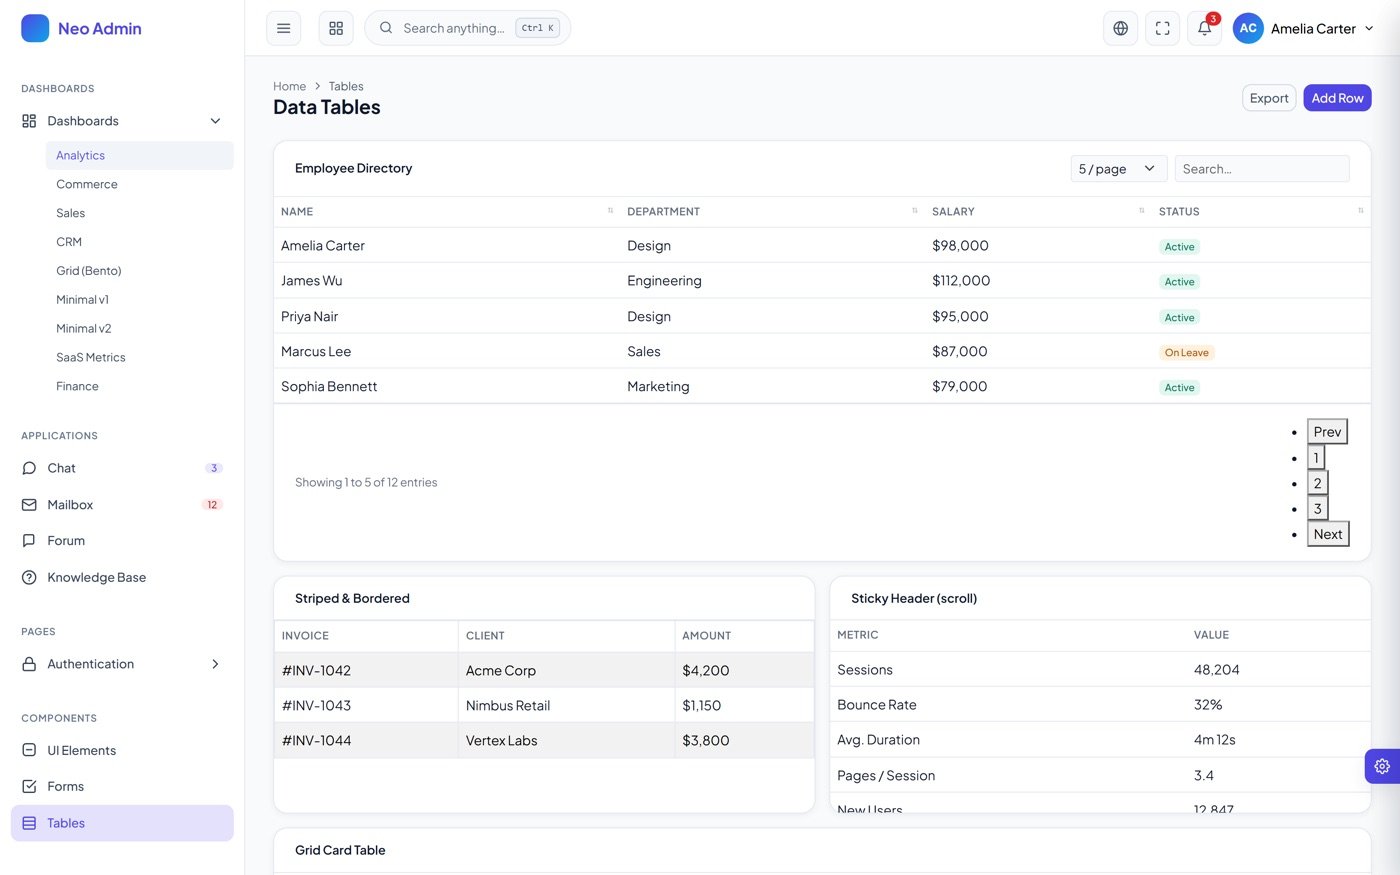Toggle fullscreen mode icon

(x=1162, y=28)
